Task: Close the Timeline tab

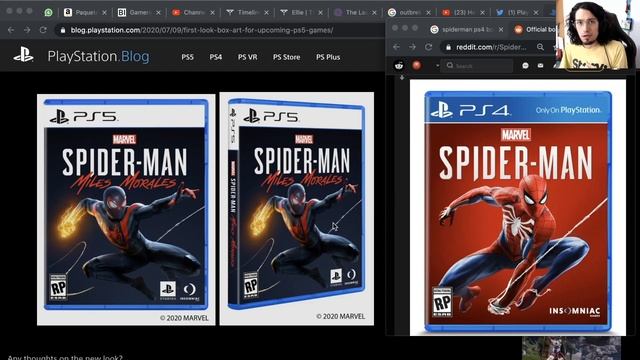Action: (266, 13)
